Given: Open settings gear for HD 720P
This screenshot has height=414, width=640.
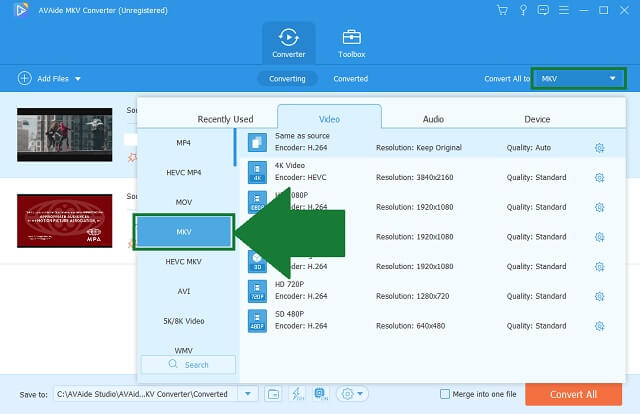Looking at the screenshot, I should [x=599, y=296].
